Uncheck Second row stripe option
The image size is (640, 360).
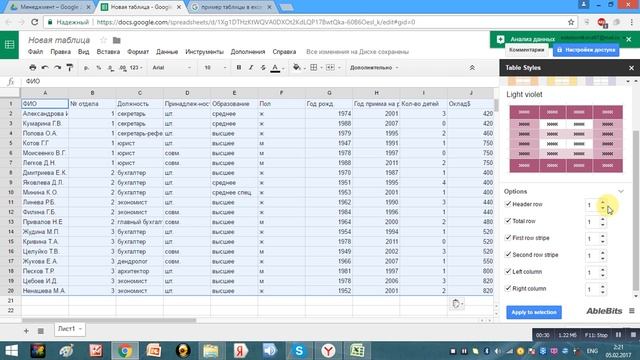[x=508, y=254]
